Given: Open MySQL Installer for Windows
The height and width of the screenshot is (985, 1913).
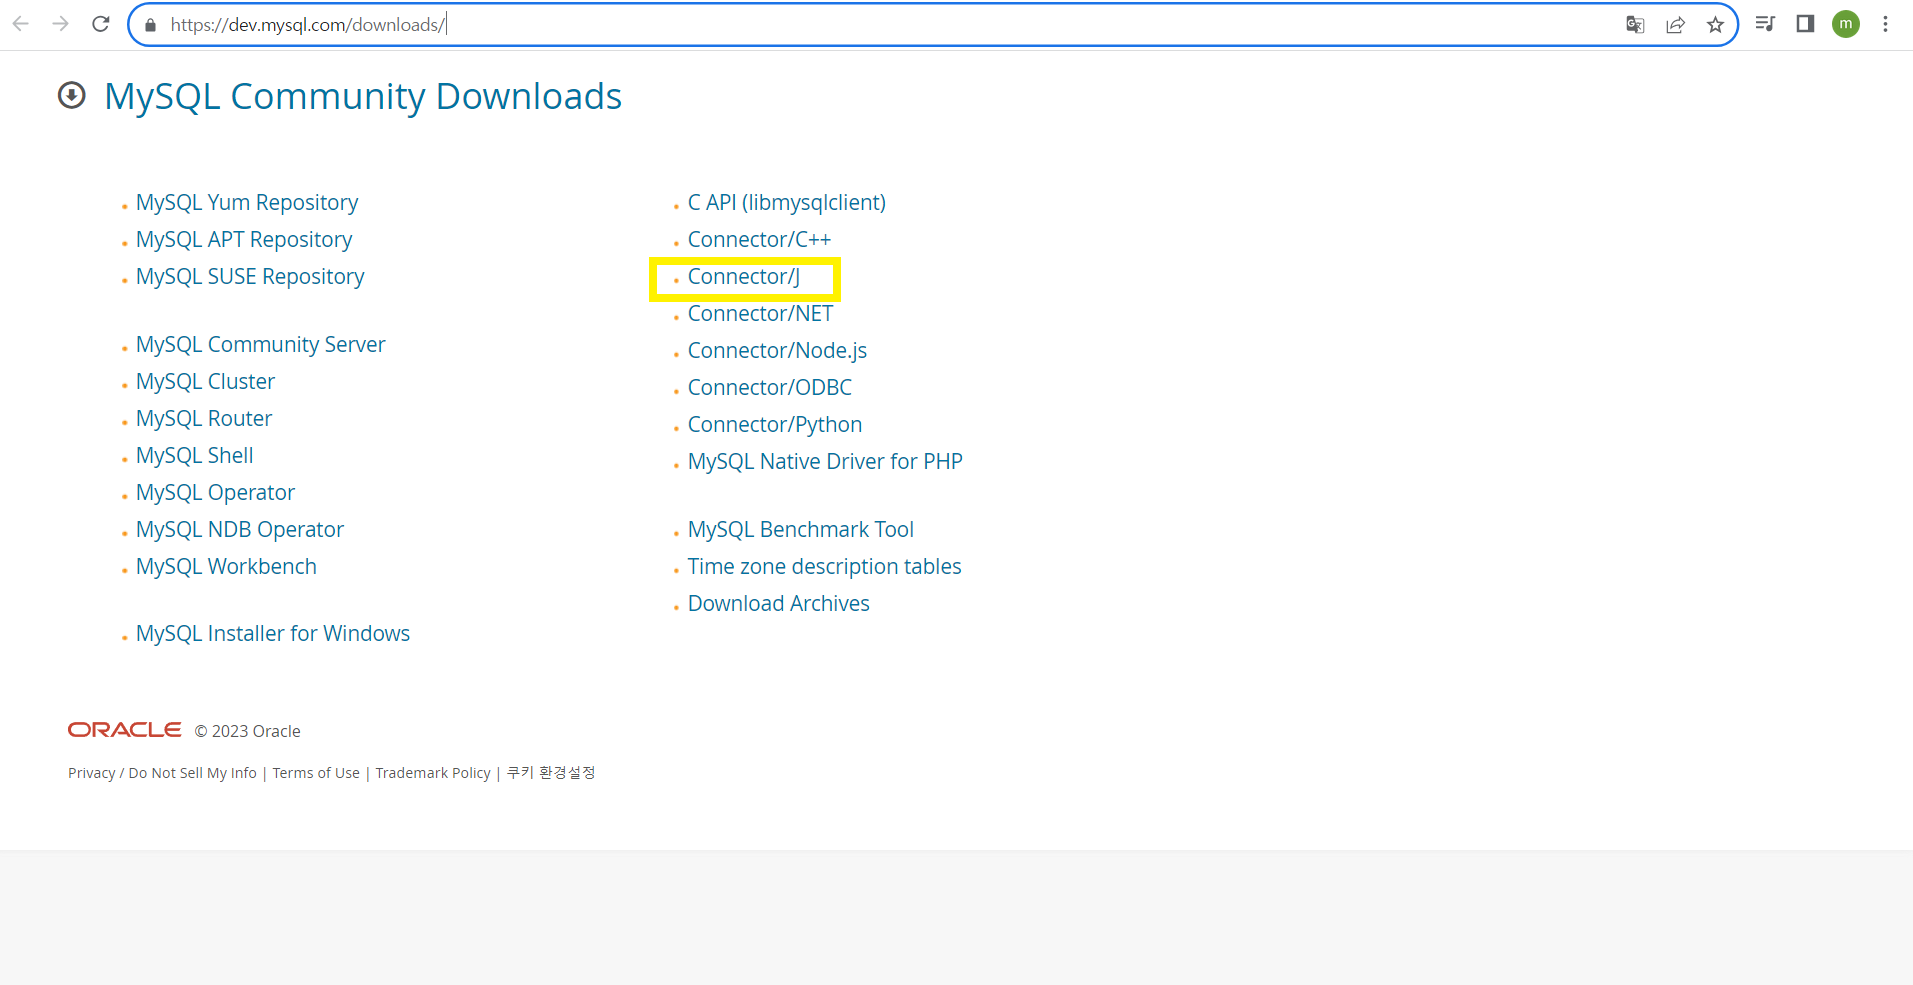Looking at the screenshot, I should pyautogui.click(x=273, y=634).
